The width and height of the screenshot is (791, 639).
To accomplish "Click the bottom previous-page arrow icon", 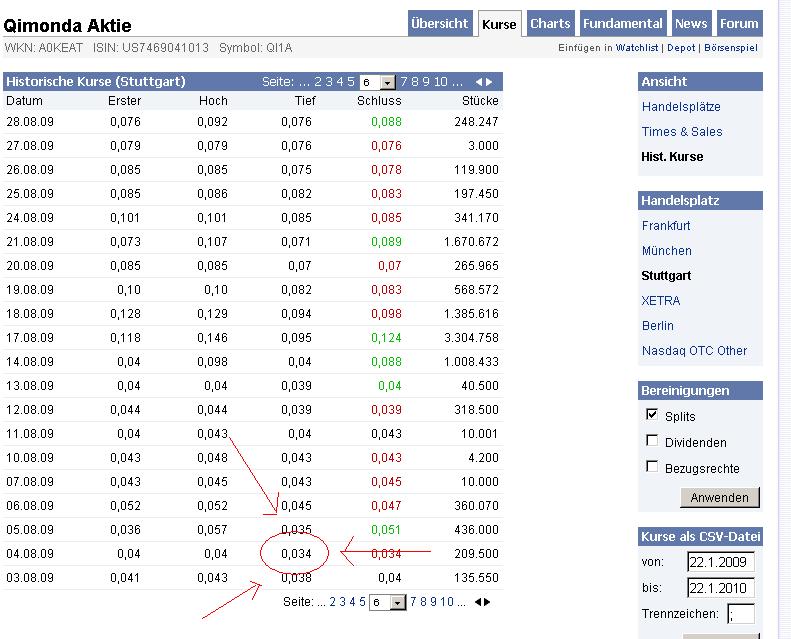I will (478, 602).
